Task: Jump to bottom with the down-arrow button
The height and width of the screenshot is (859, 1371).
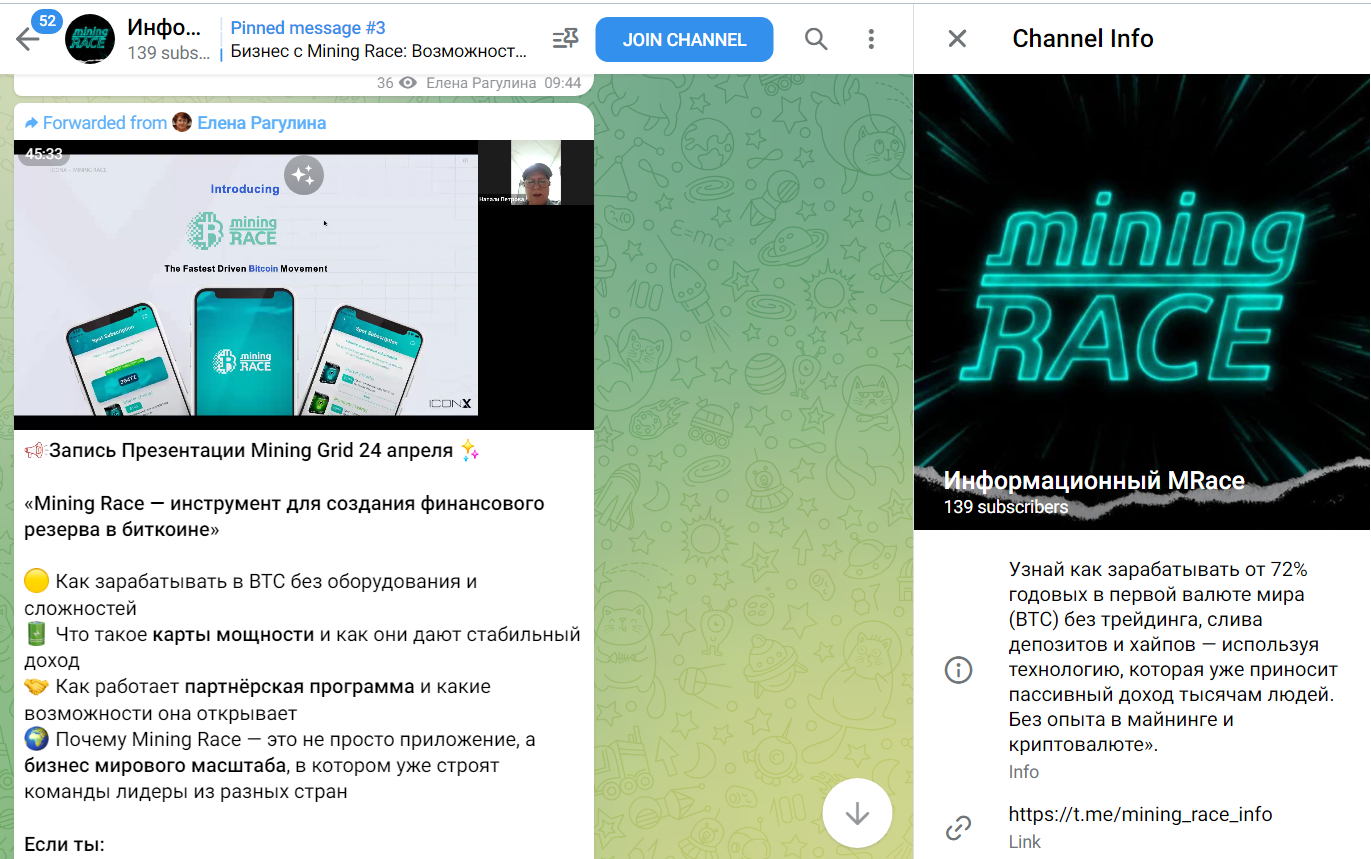Action: (x=857, y=814)
